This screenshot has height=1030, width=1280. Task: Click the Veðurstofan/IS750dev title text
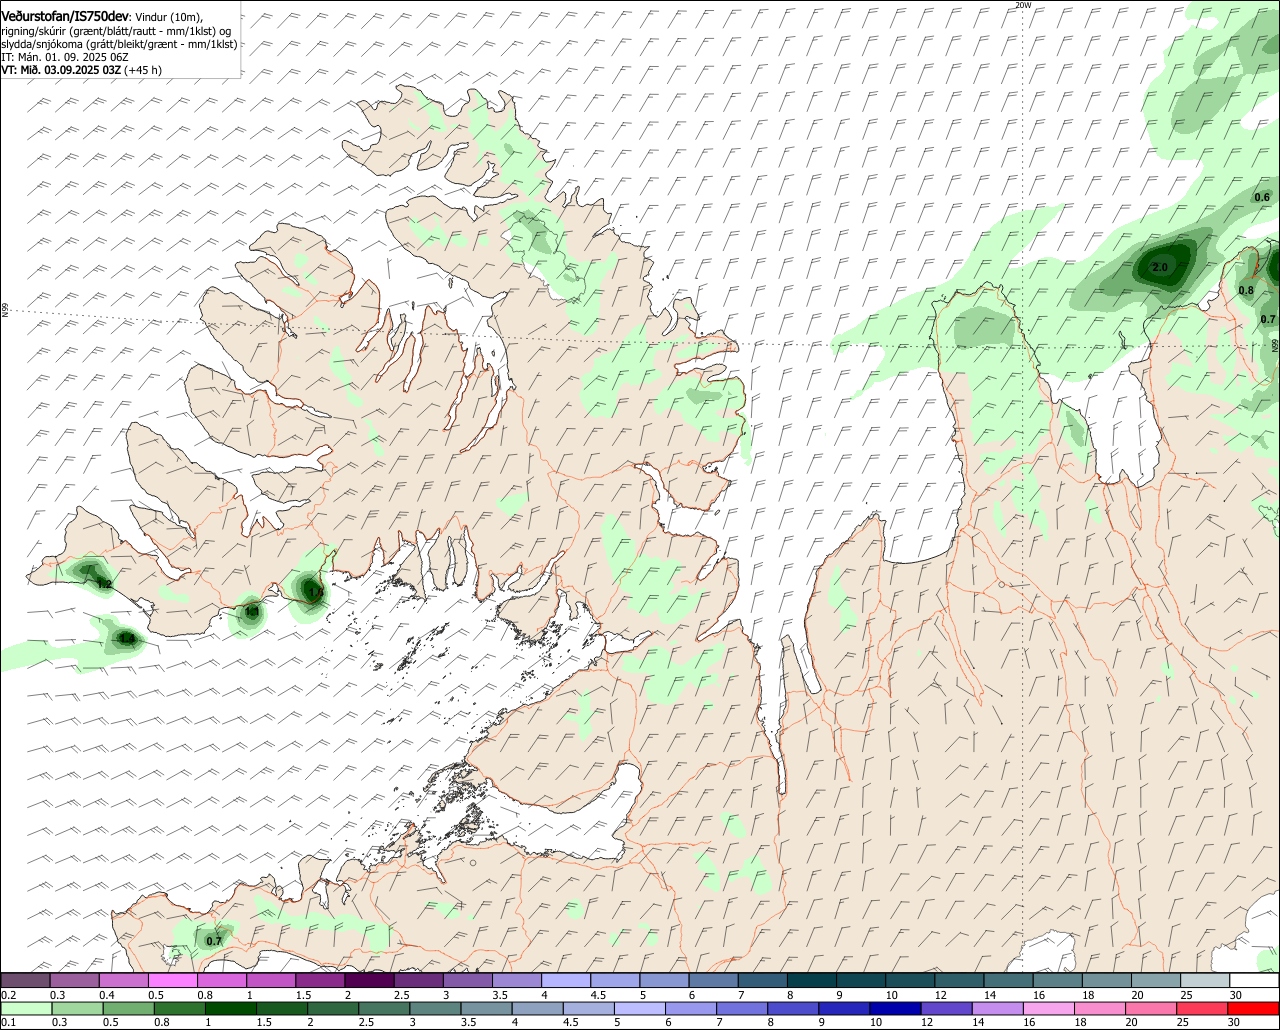point(65,17)
